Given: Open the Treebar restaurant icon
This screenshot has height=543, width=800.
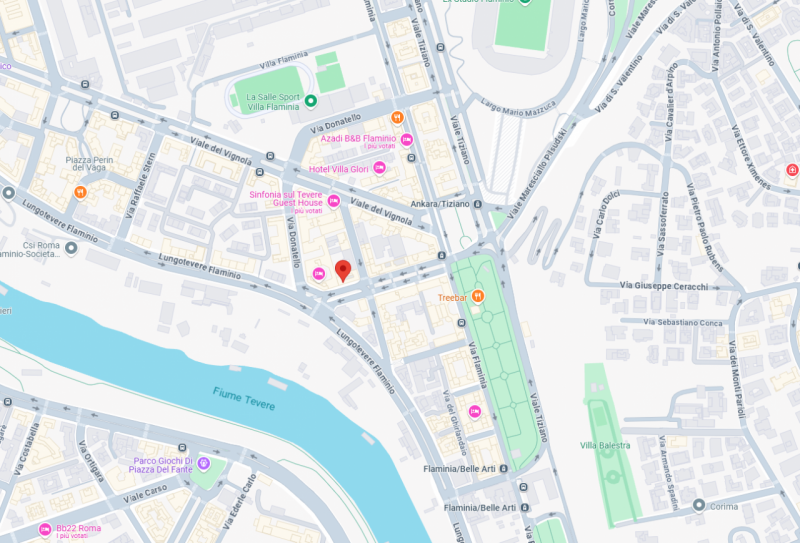Looking at the screenshot, I should tap(478, 296).
